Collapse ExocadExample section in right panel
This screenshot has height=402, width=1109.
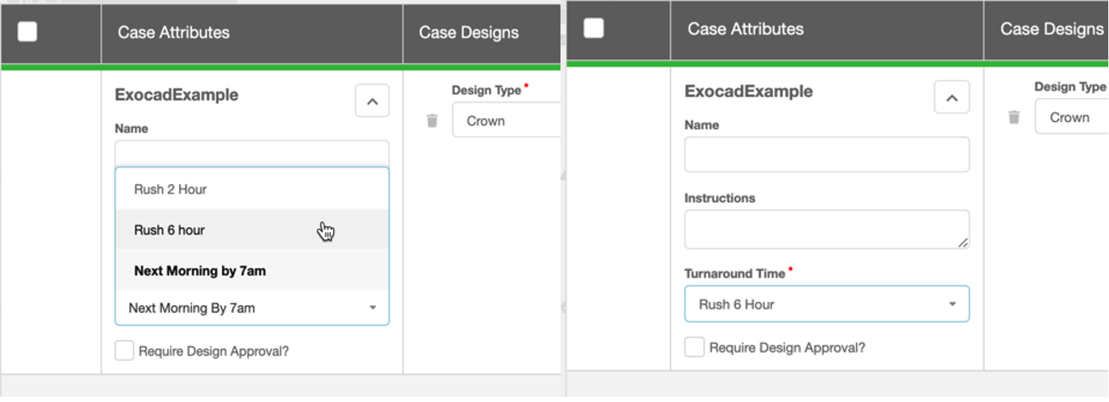(952, 98)
